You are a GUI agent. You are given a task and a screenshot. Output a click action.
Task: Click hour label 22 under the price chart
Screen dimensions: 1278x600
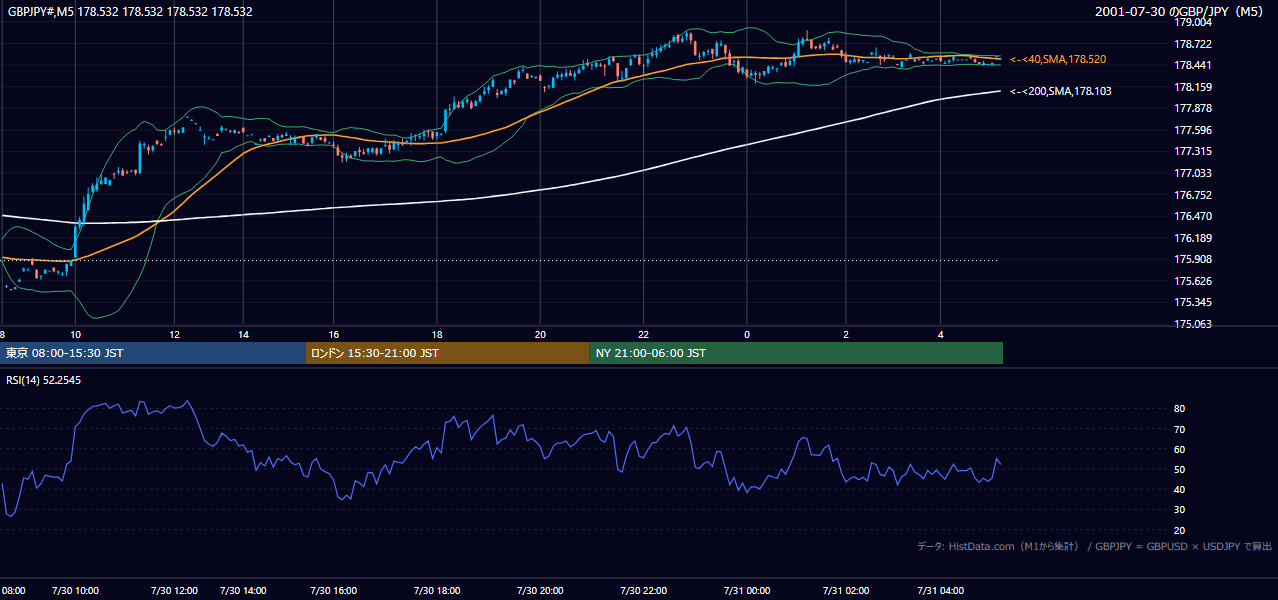(644, 334)
